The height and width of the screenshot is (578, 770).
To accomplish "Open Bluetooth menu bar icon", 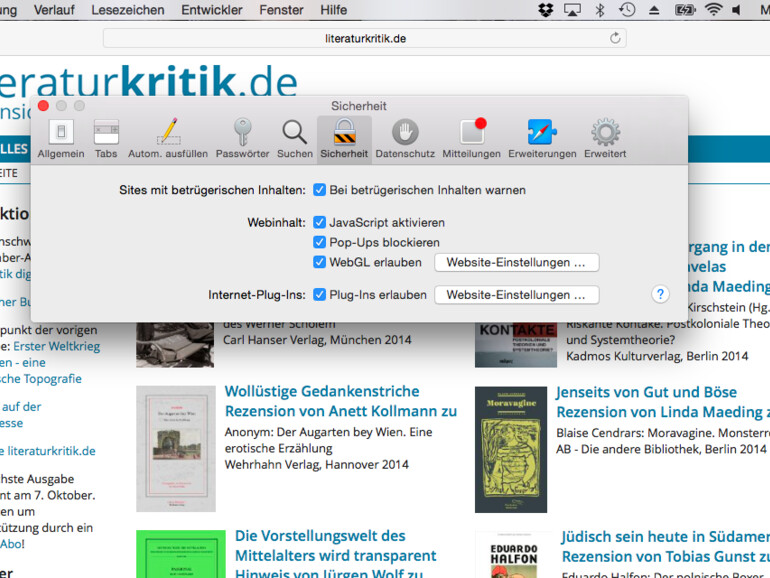I will [x=600, y=10].
